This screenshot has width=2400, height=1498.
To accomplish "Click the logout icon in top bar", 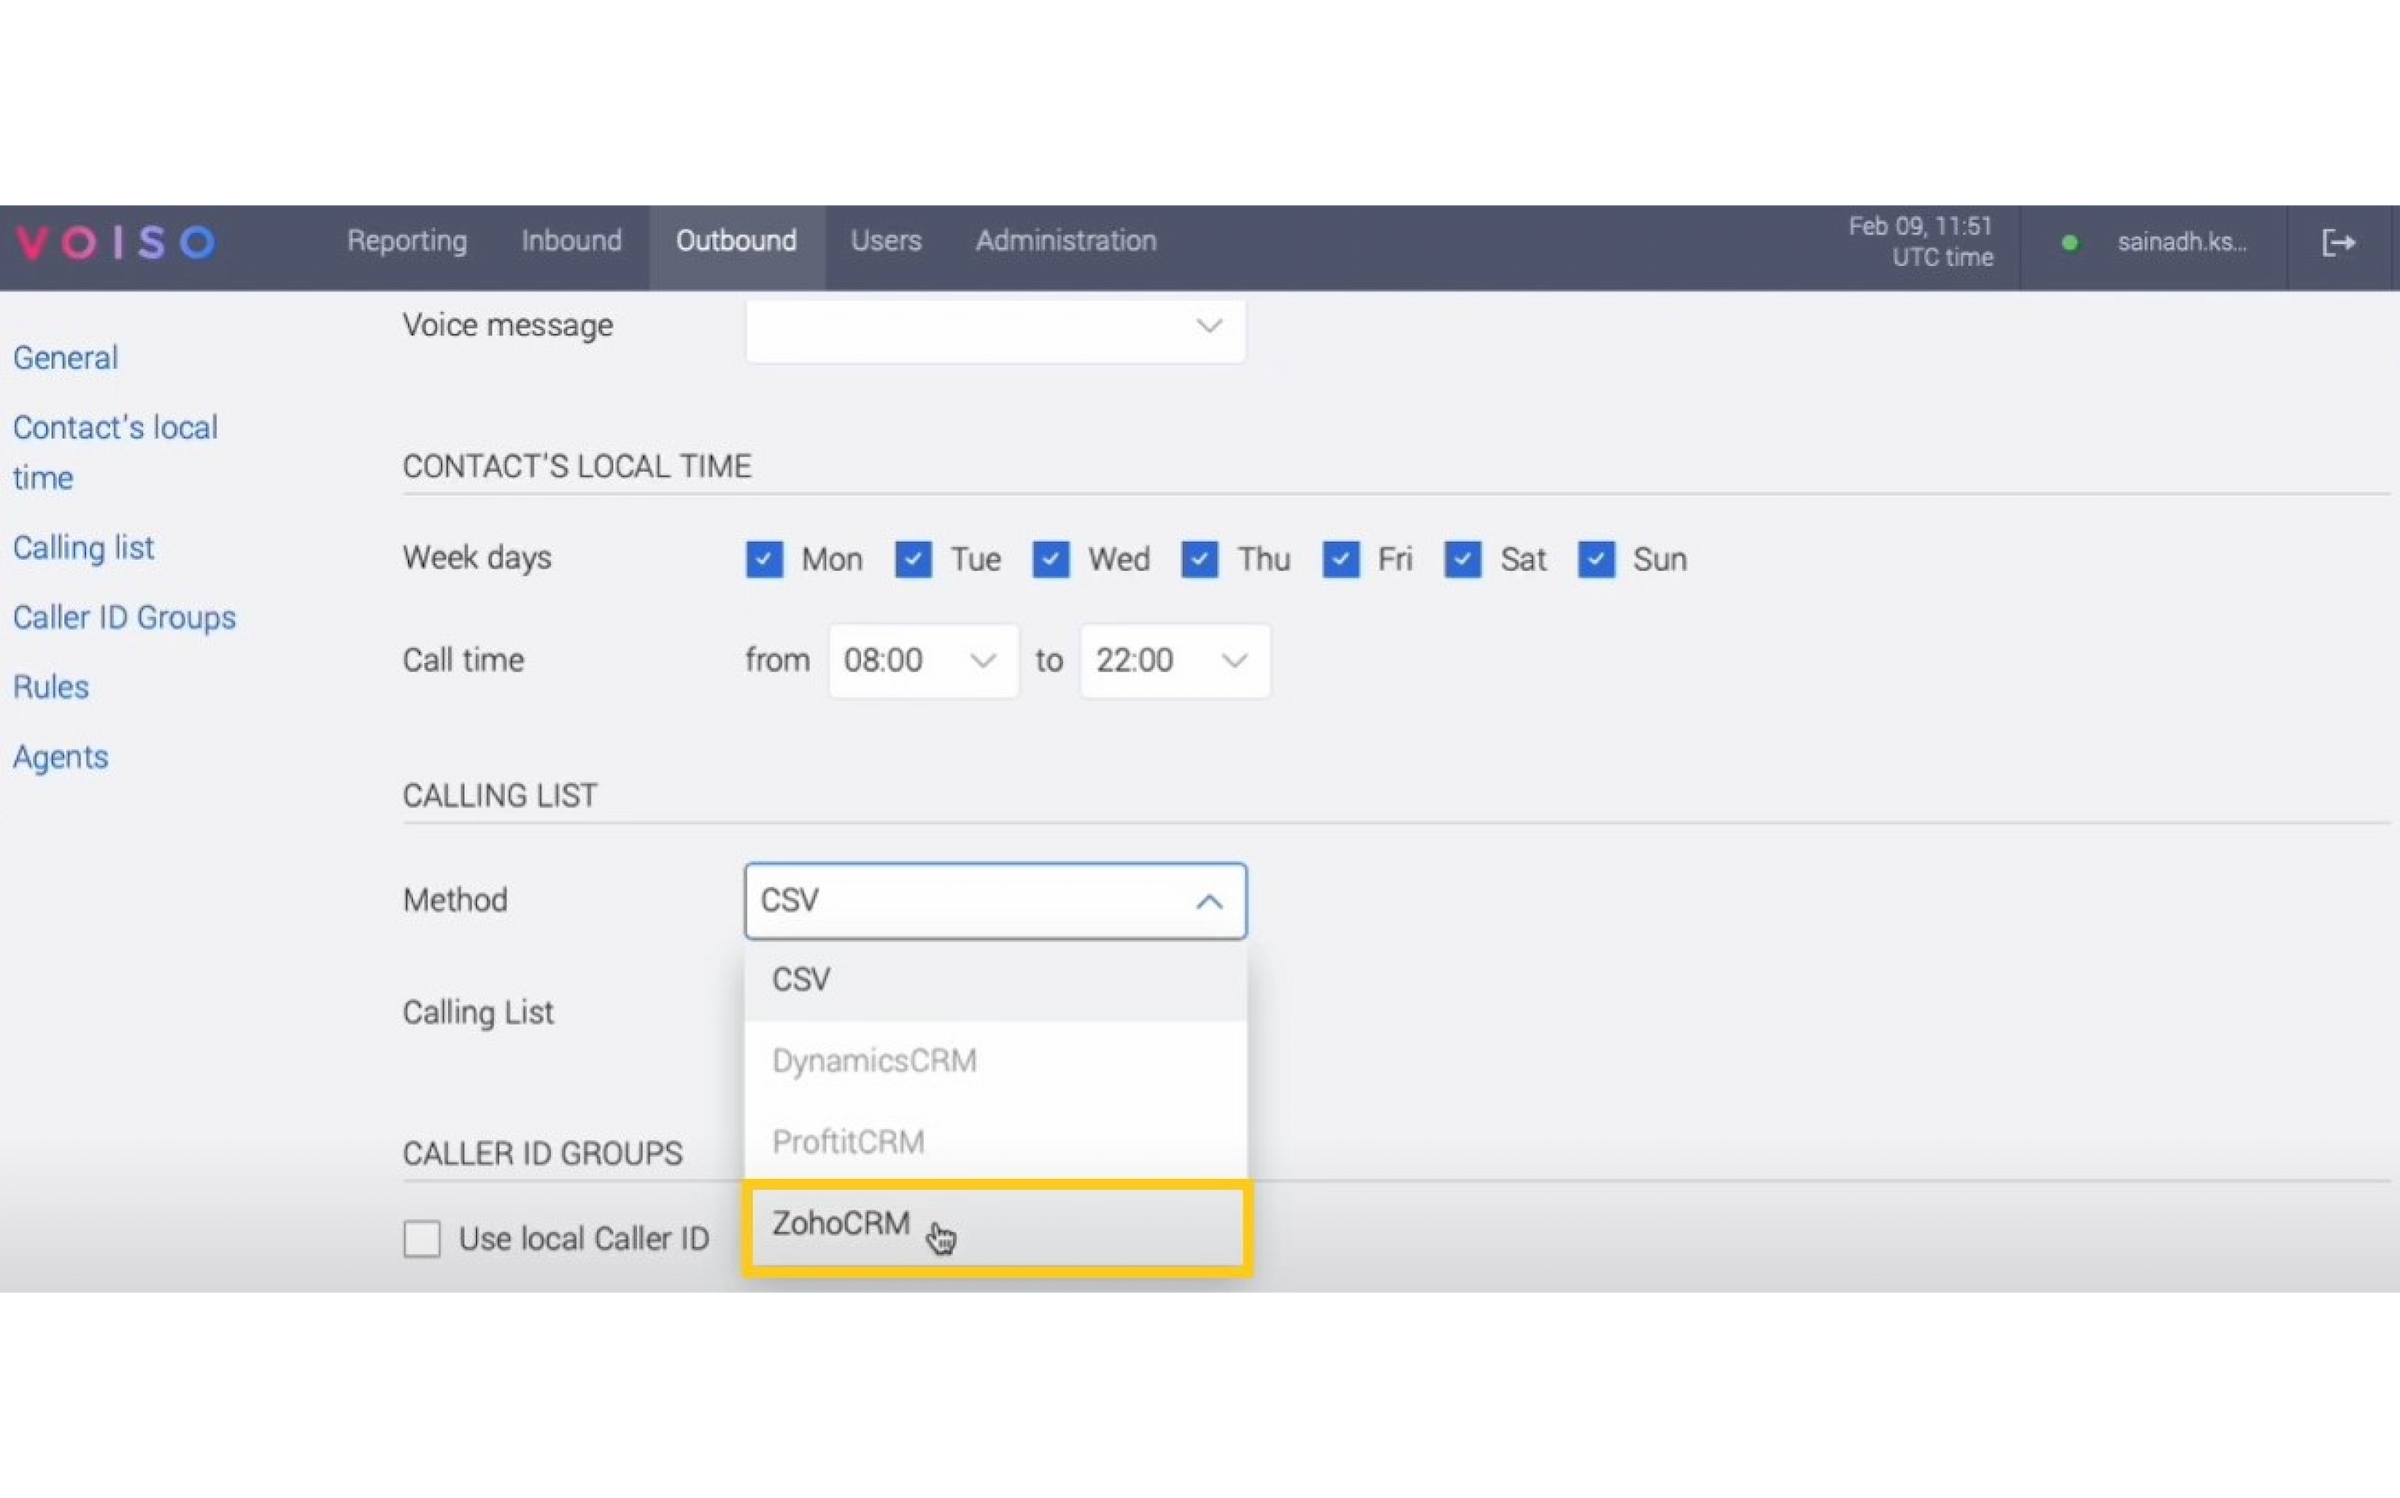I will point(2338,242).
